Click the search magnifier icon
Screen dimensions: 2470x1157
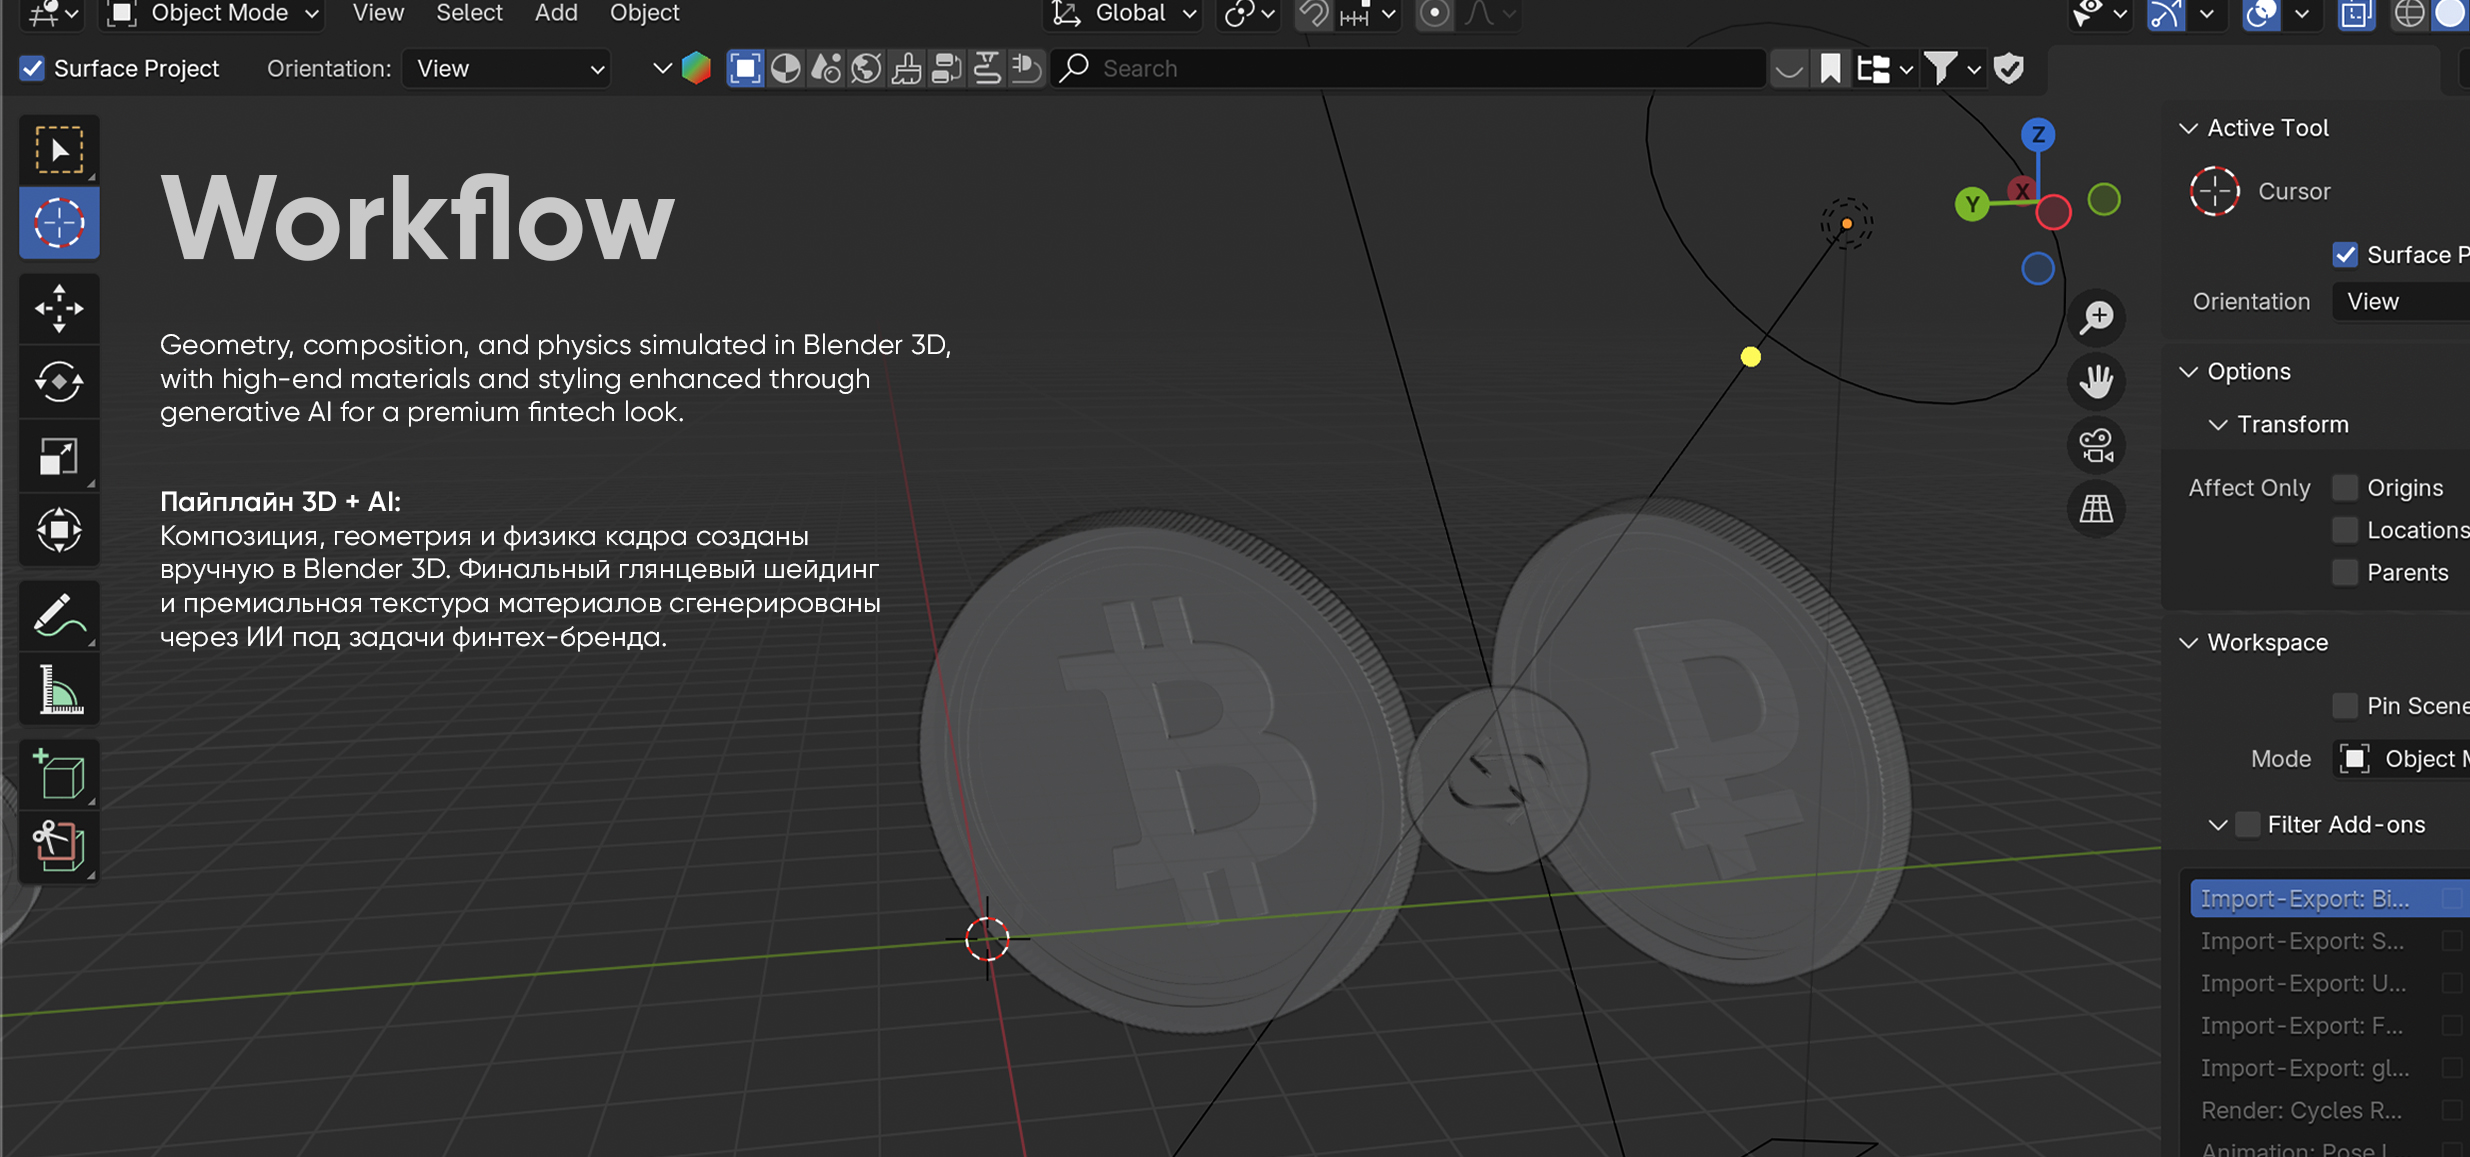click(1074, 68)
